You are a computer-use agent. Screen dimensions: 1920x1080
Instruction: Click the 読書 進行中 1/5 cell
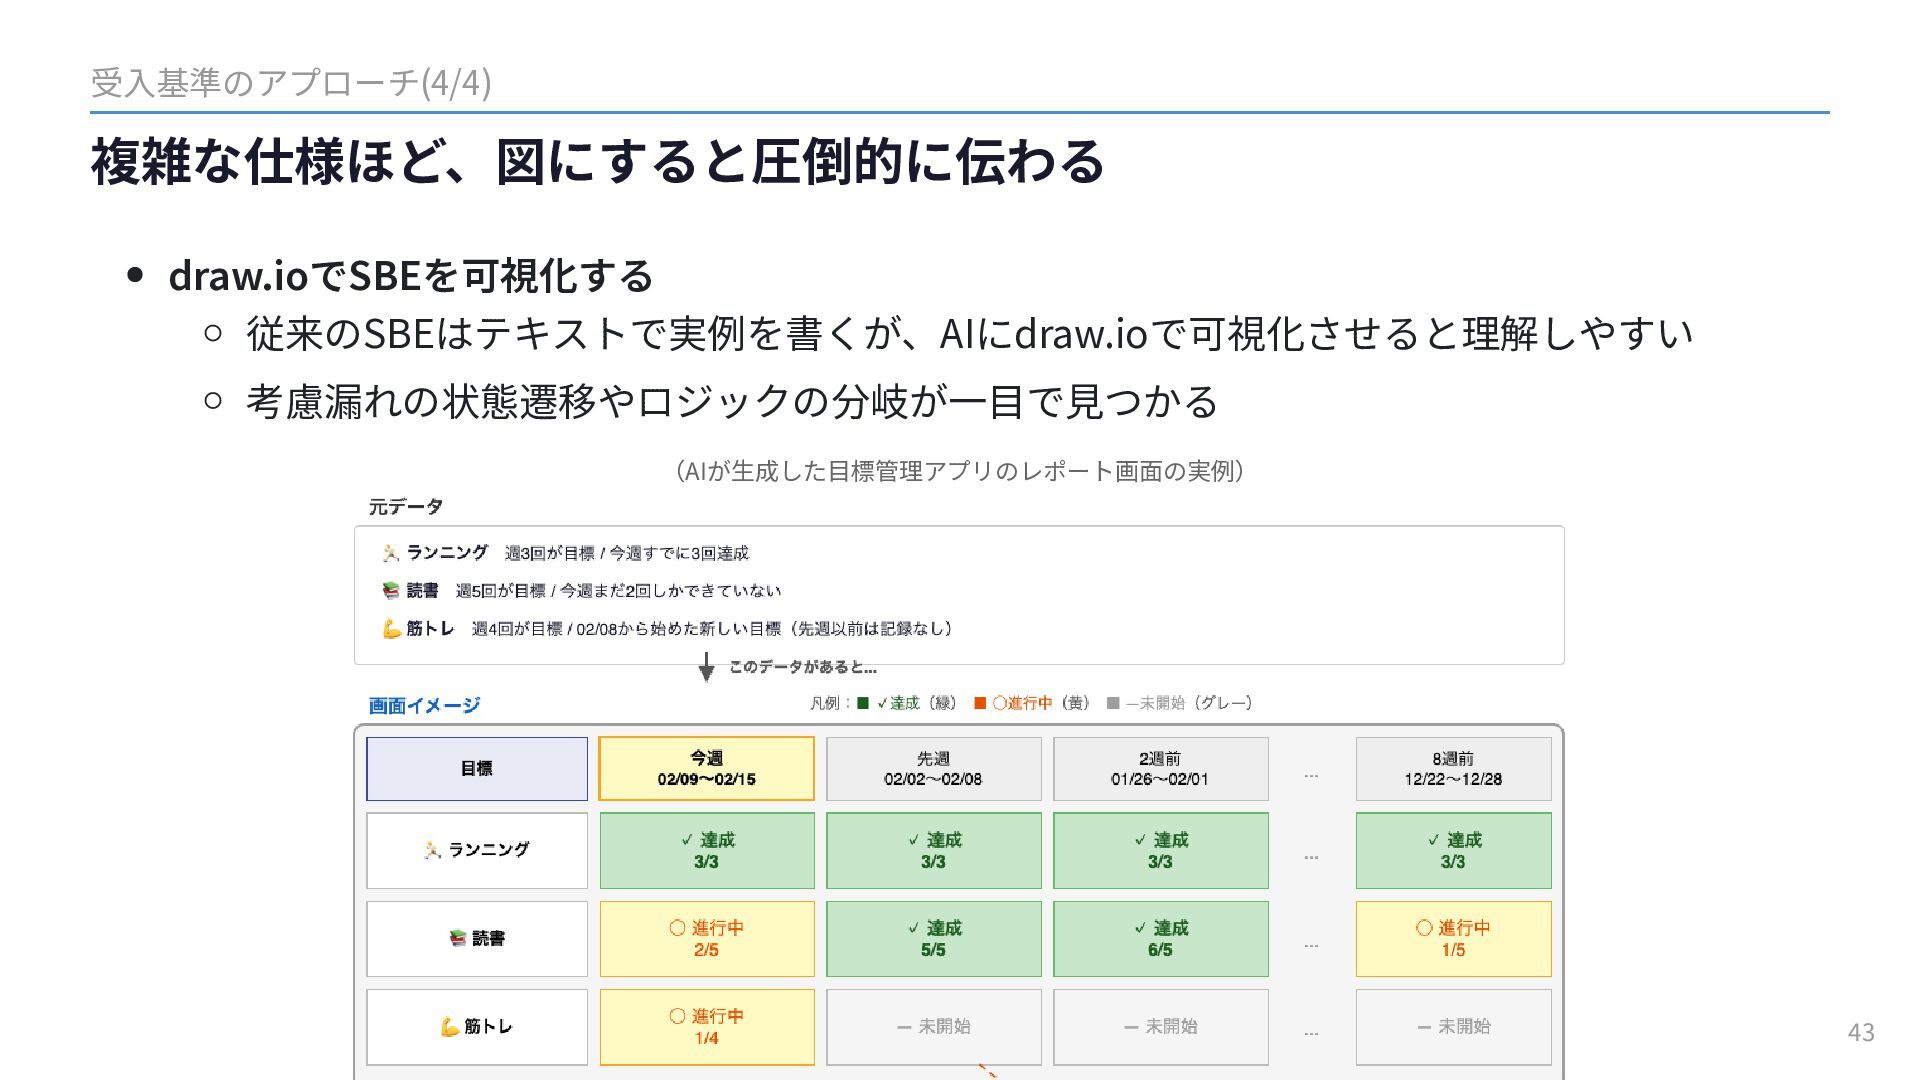(1453, 939)
